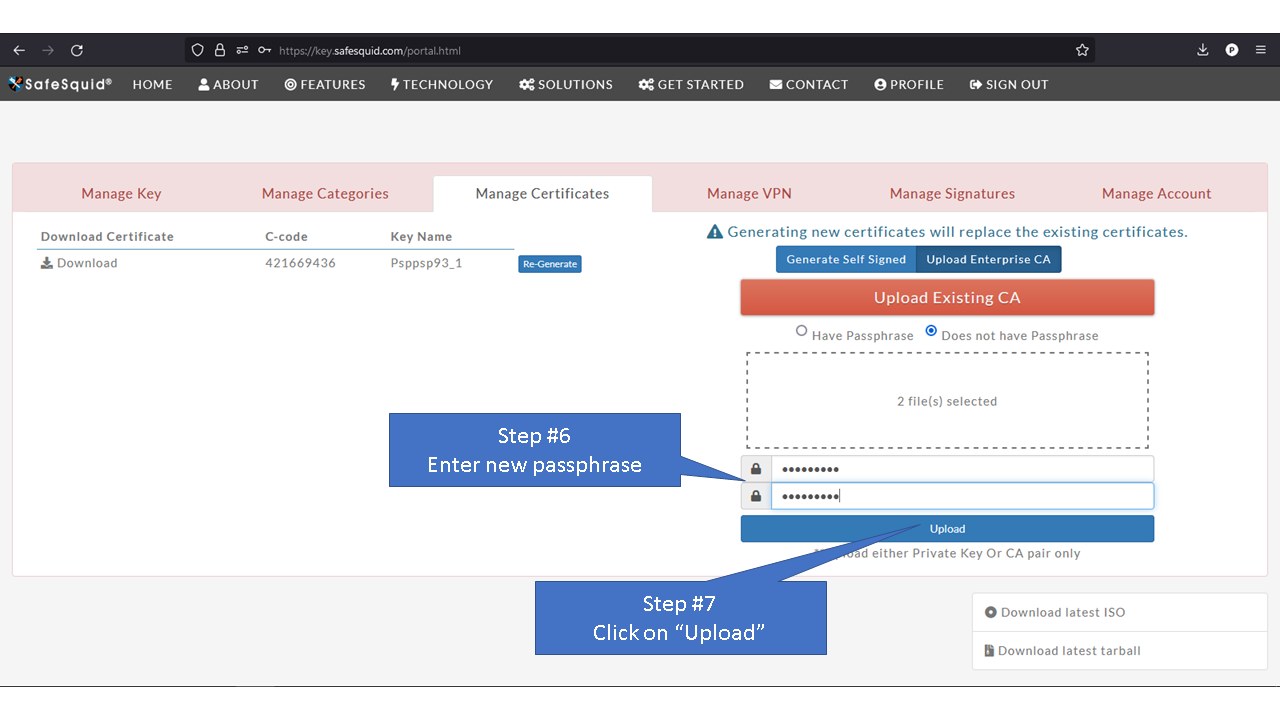Open the browser Downloads icon in the toolbar
Viewport: 1280px width, 720px height.
[1202, 49]
